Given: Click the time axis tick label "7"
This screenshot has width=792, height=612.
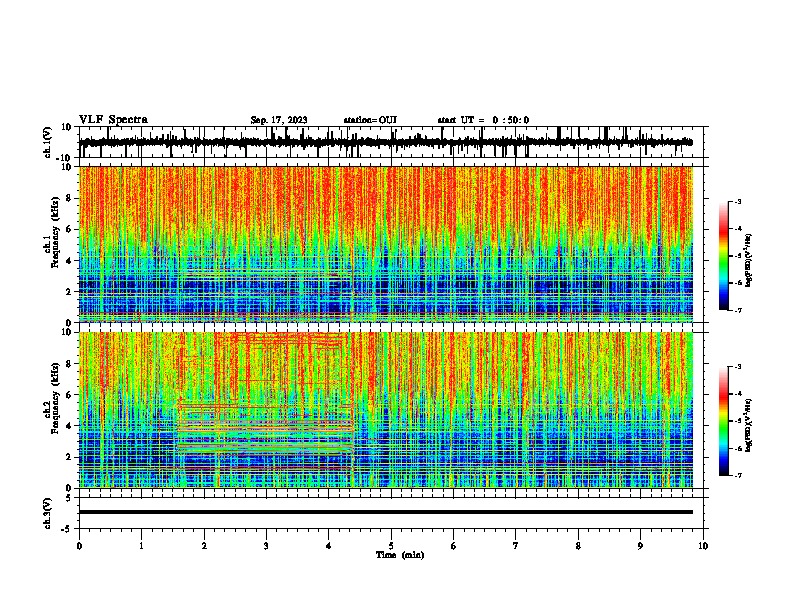Looking at the screenshot, I should pos(516,546).
